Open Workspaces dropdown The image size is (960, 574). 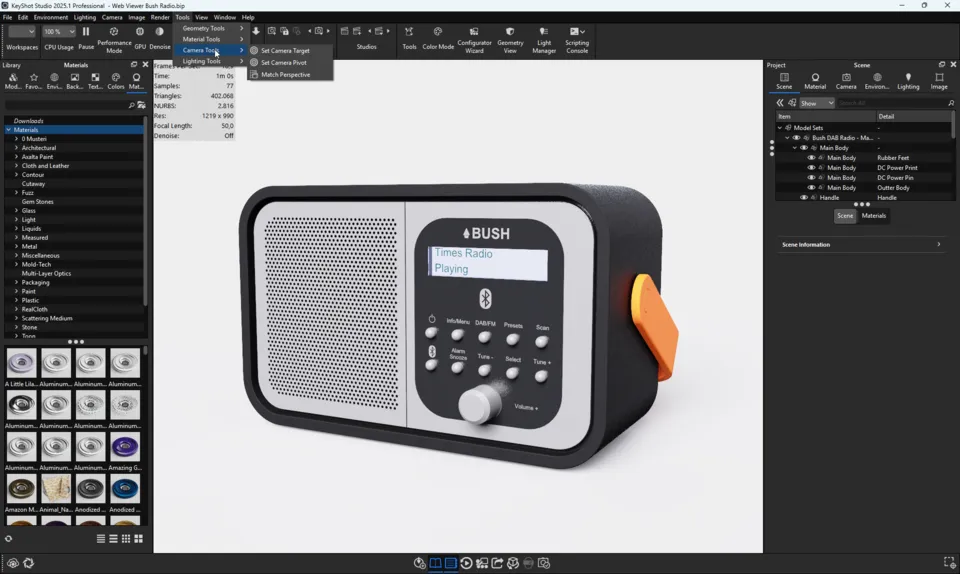[x=22, y=32]
